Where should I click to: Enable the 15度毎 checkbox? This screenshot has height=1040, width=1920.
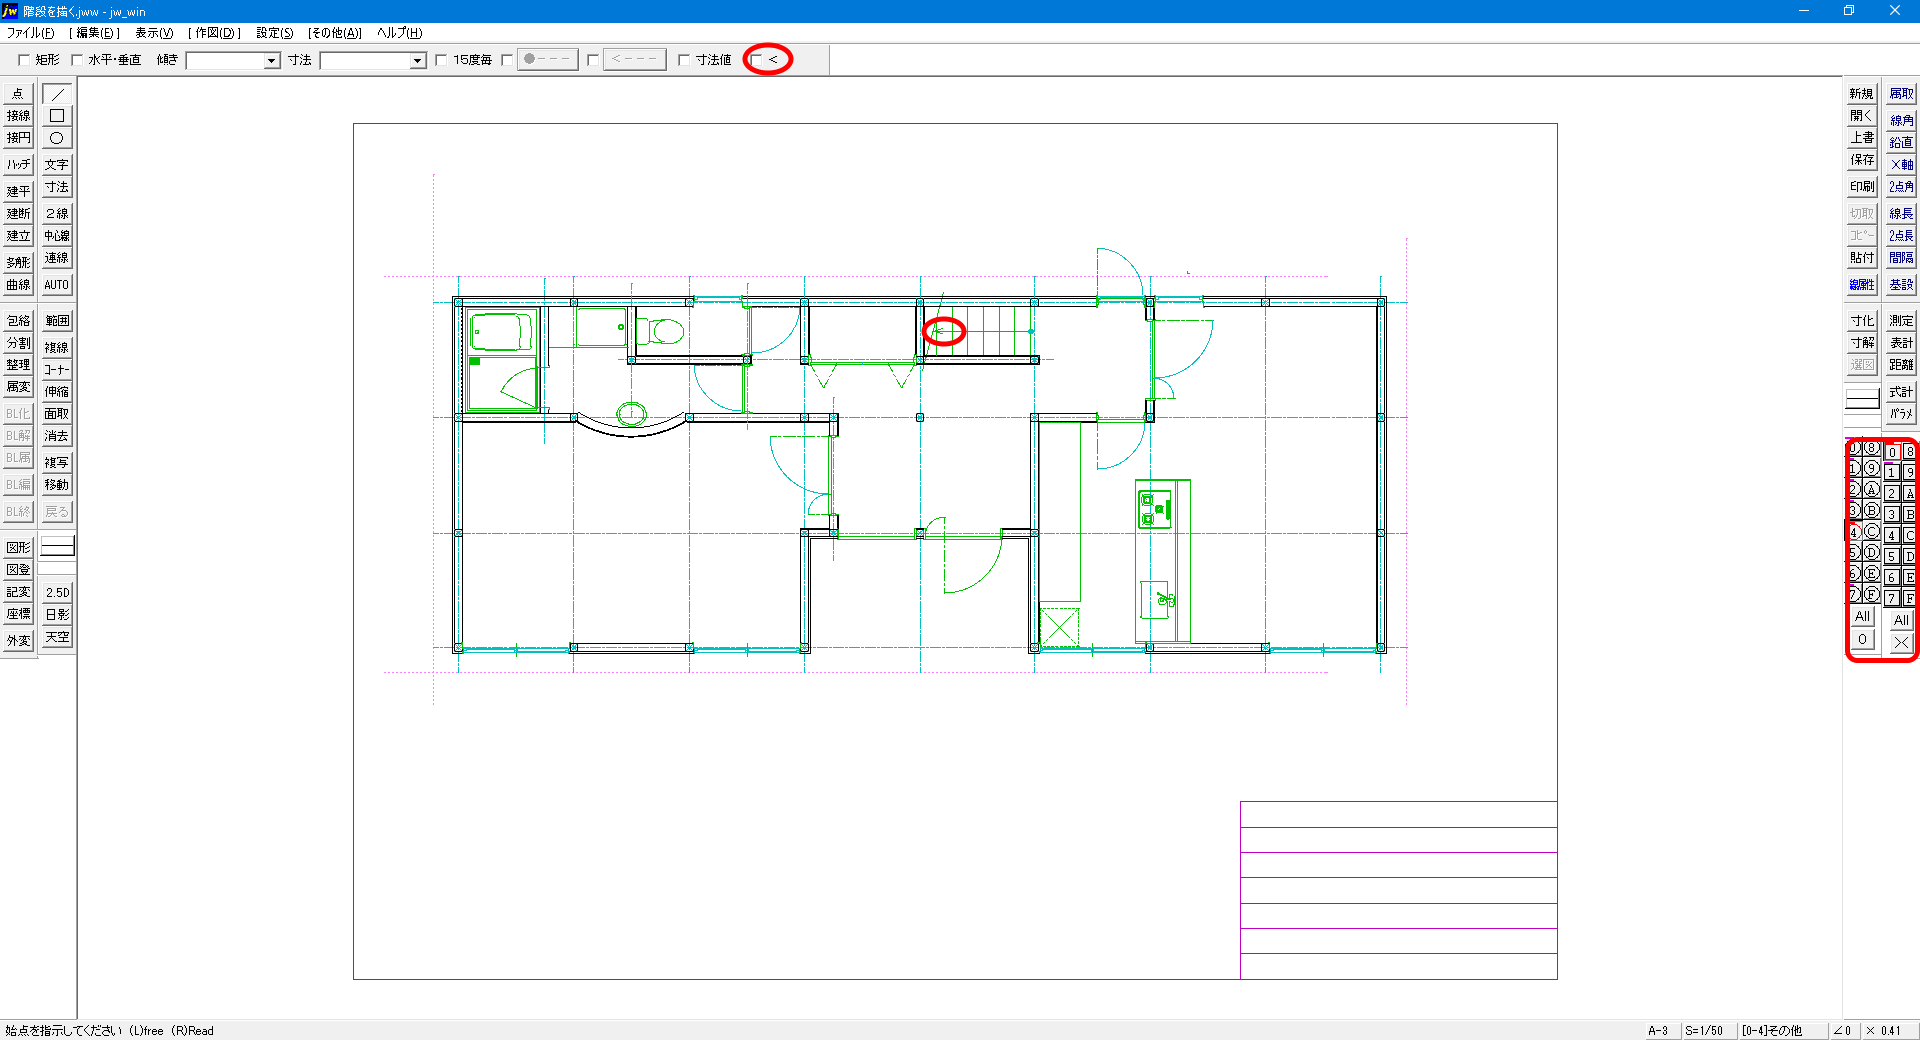pos(441,60)
